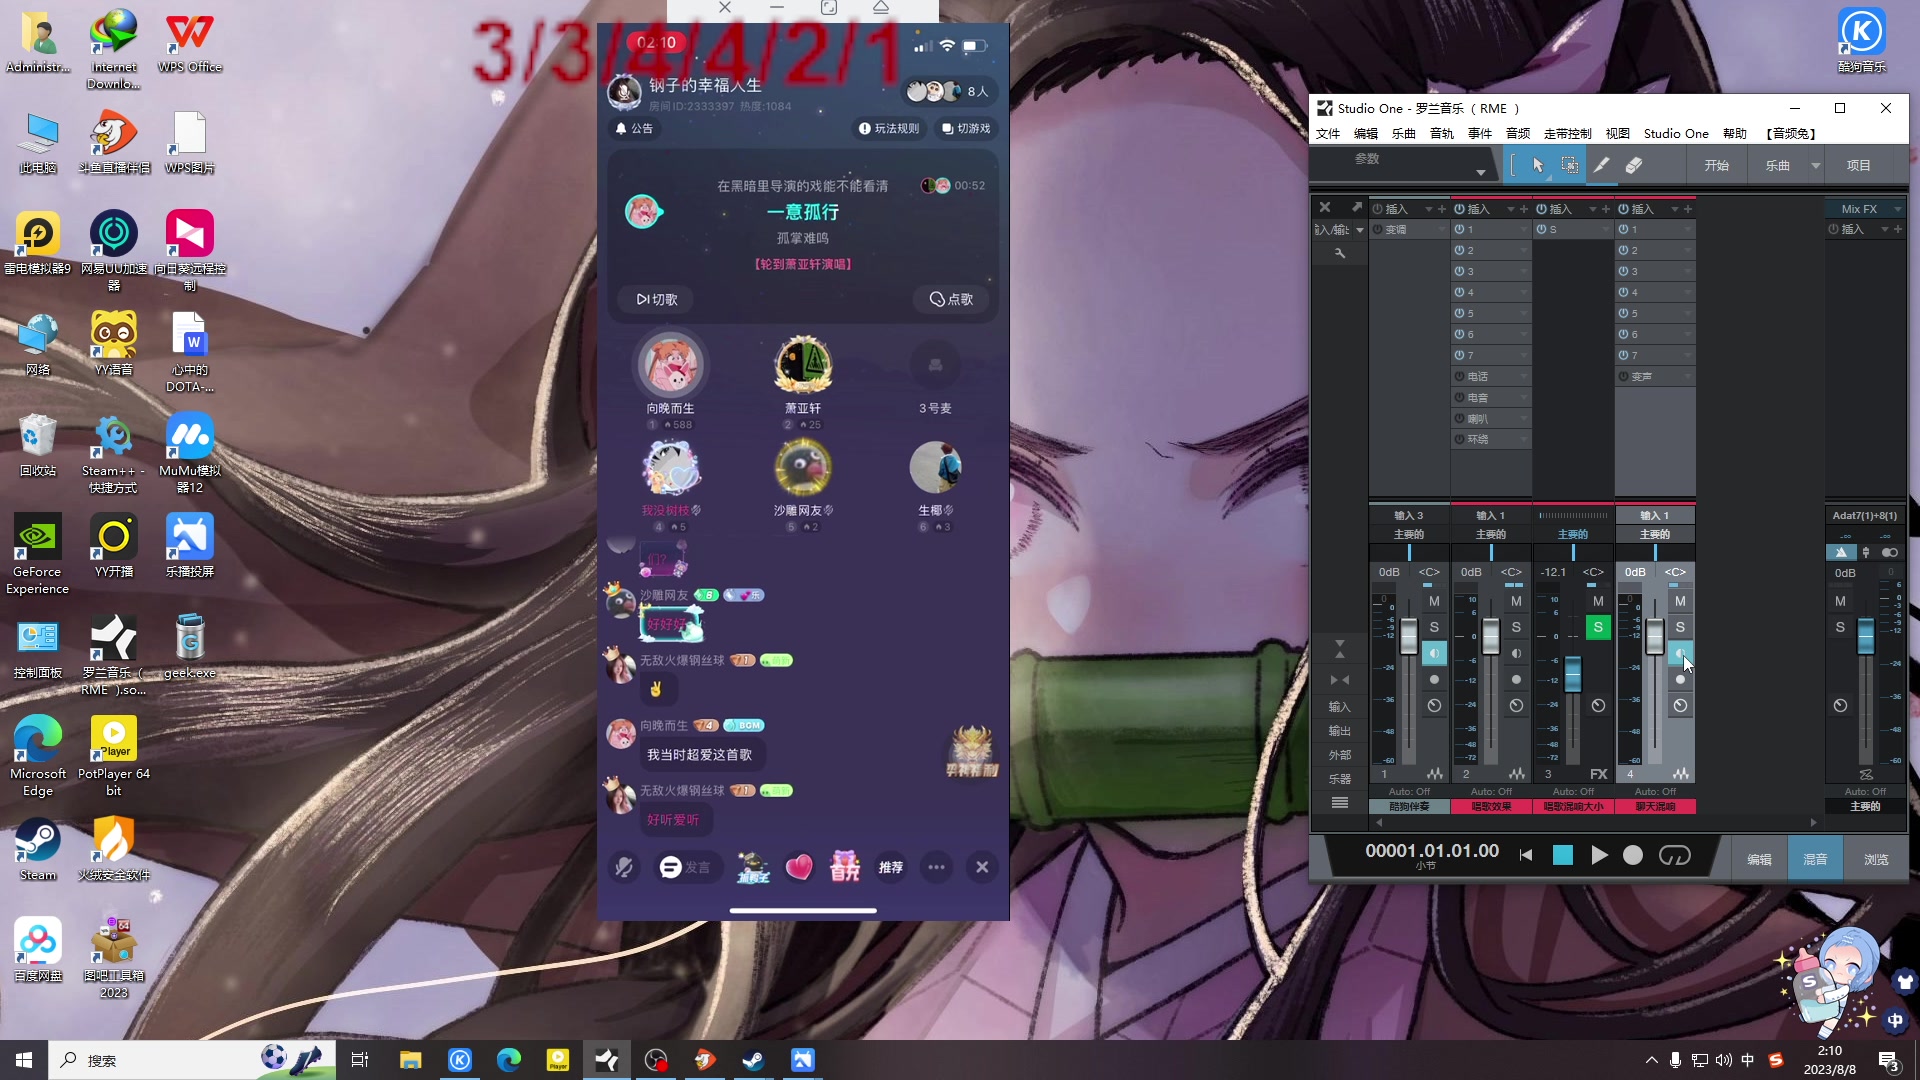
Task: Open the 走带控制 menu
Action: coord(1567,133)
